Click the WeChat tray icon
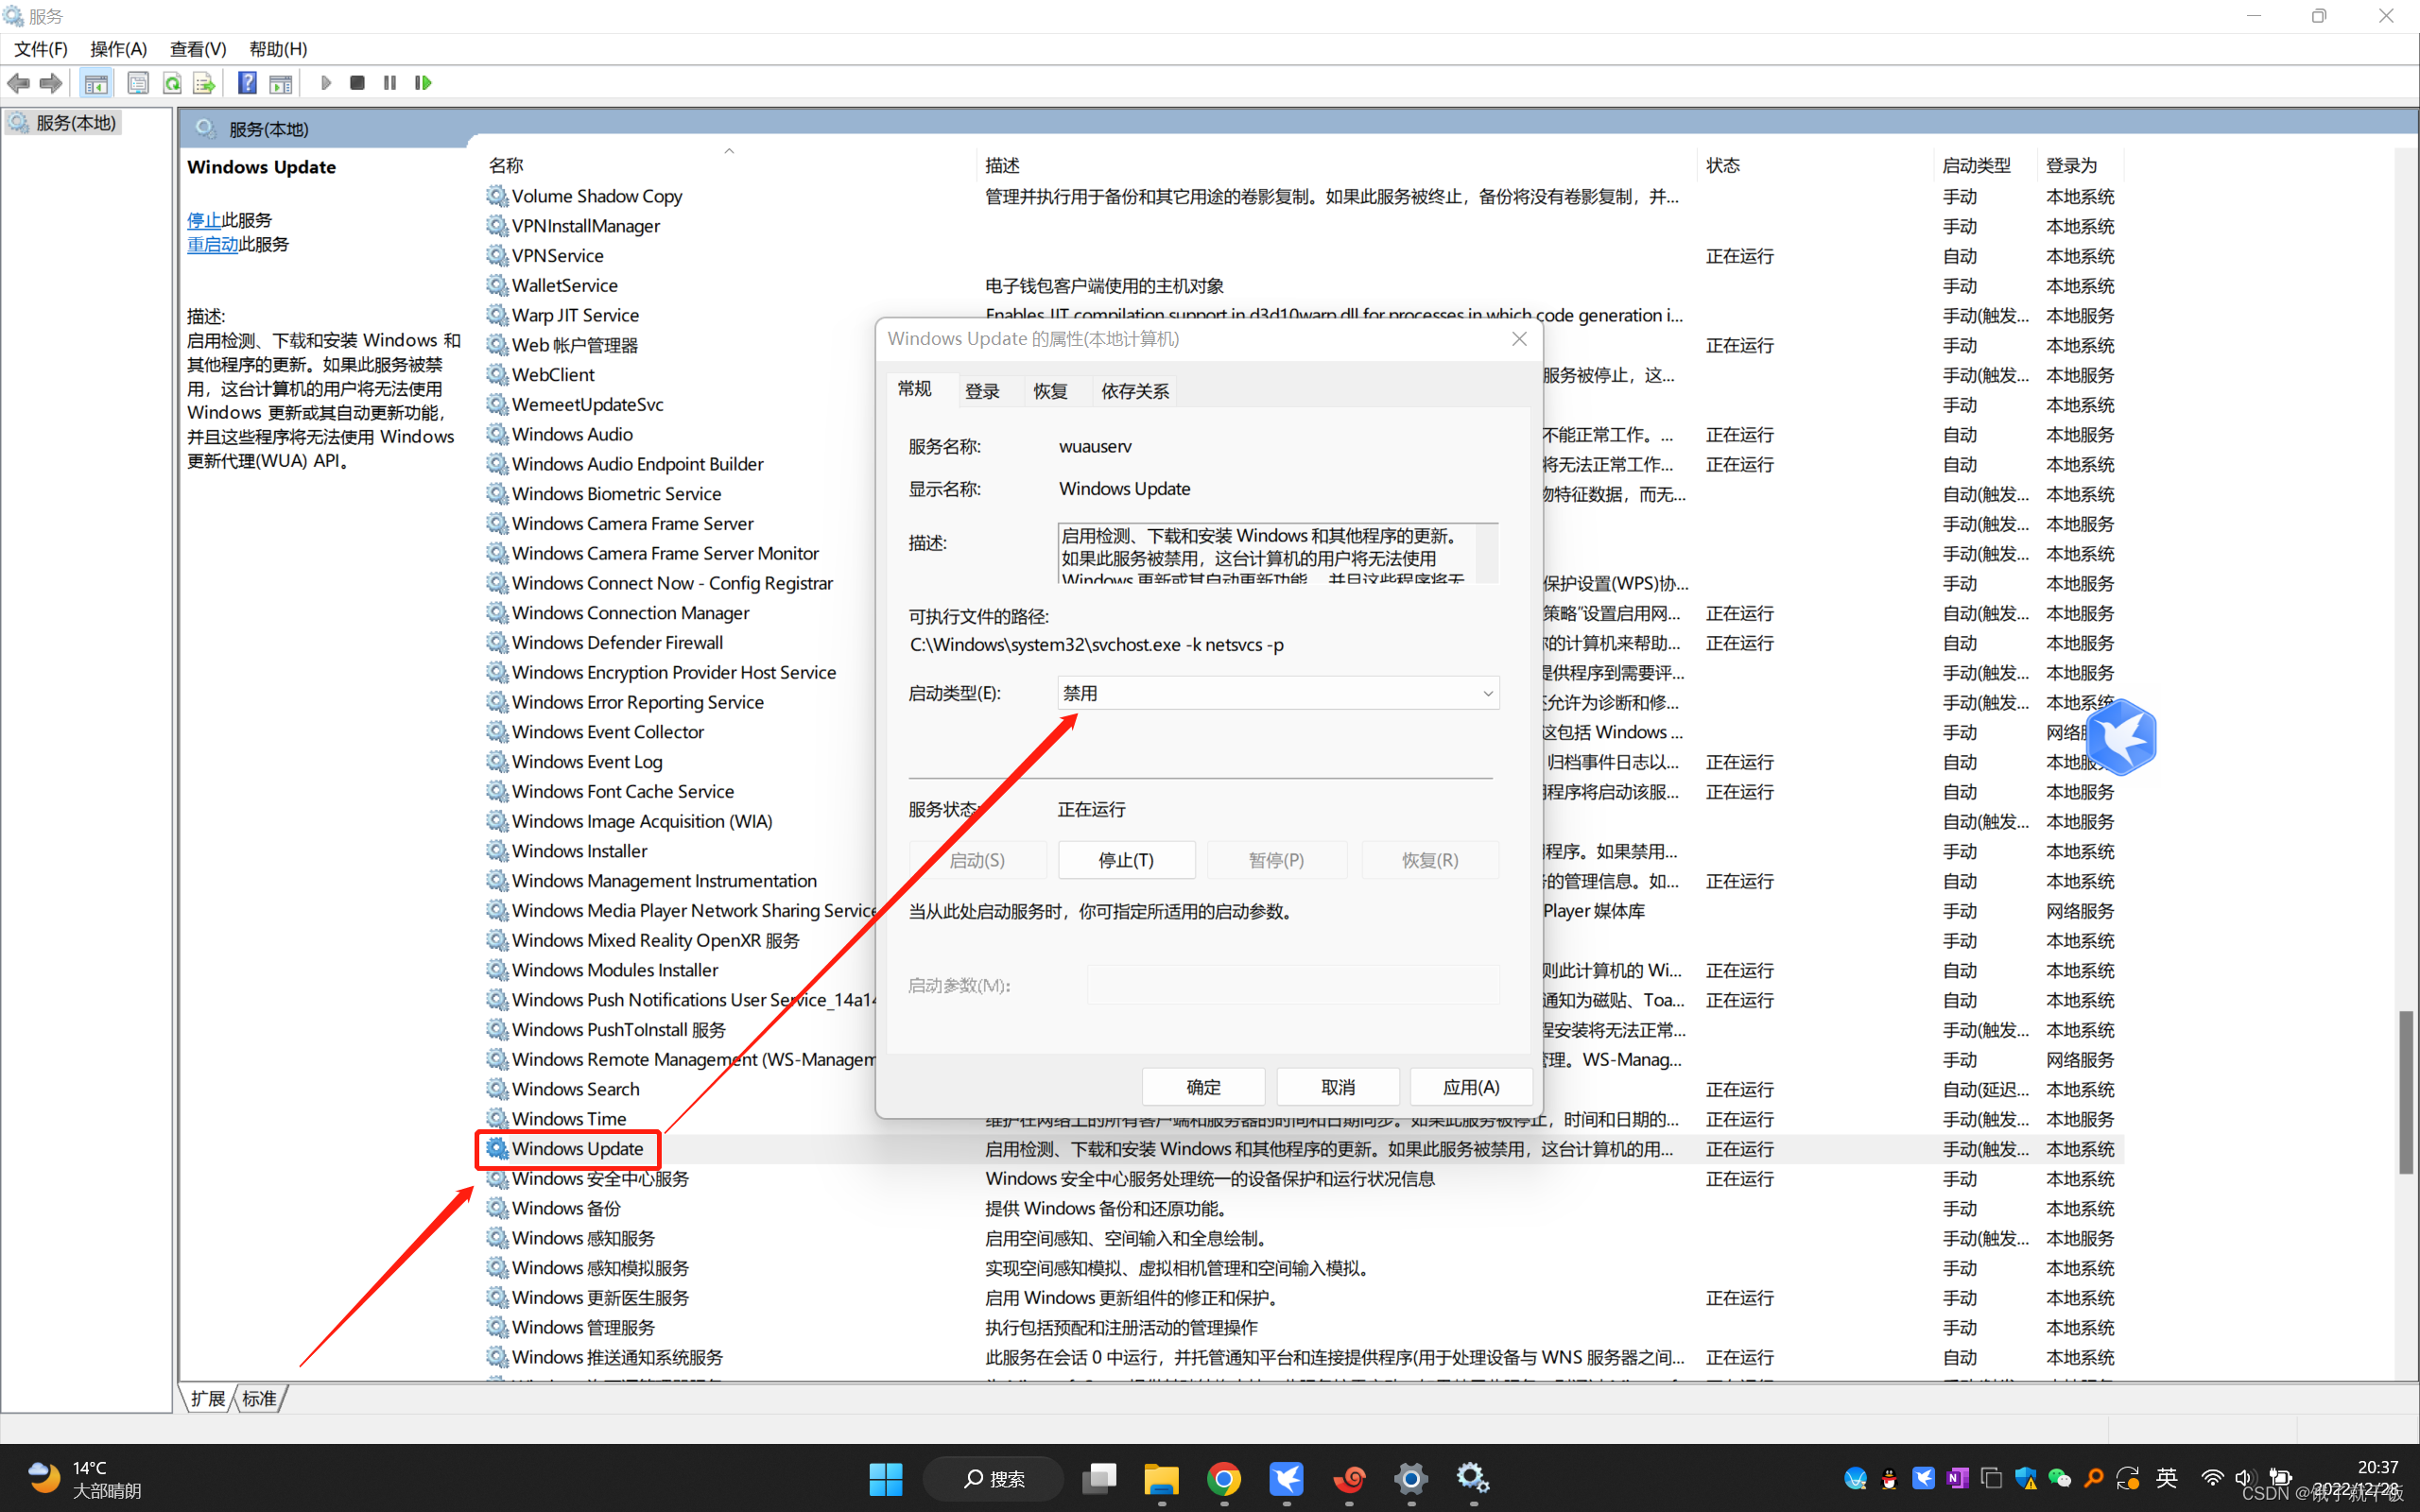 (x=2059, y=1478)
